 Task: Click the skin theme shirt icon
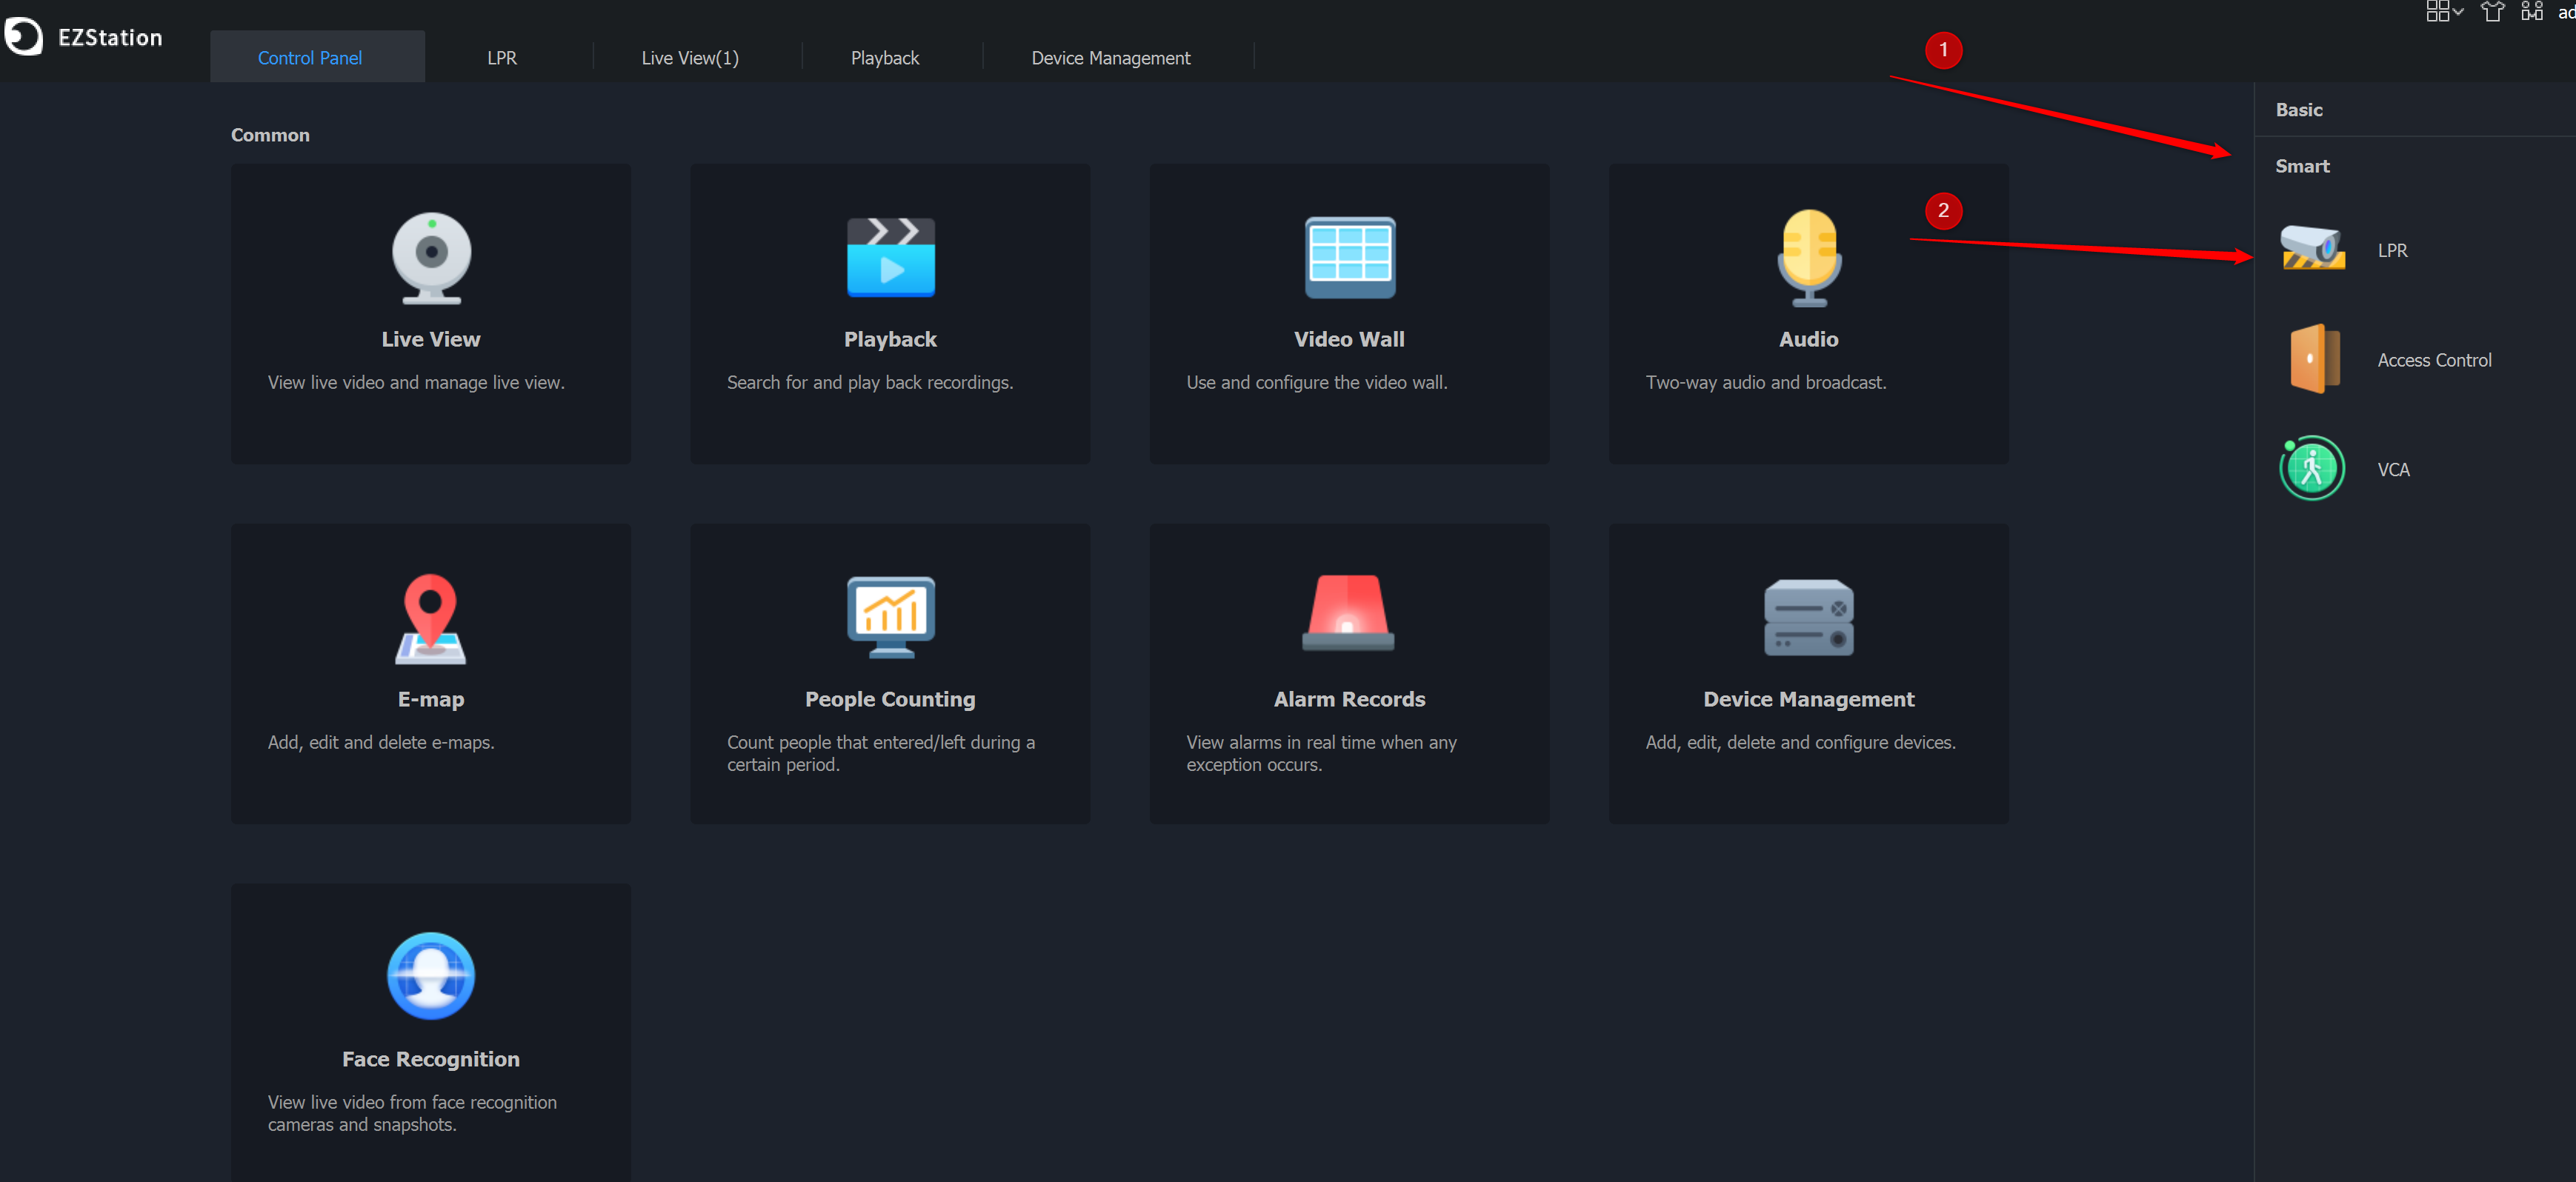[2492, 11]
